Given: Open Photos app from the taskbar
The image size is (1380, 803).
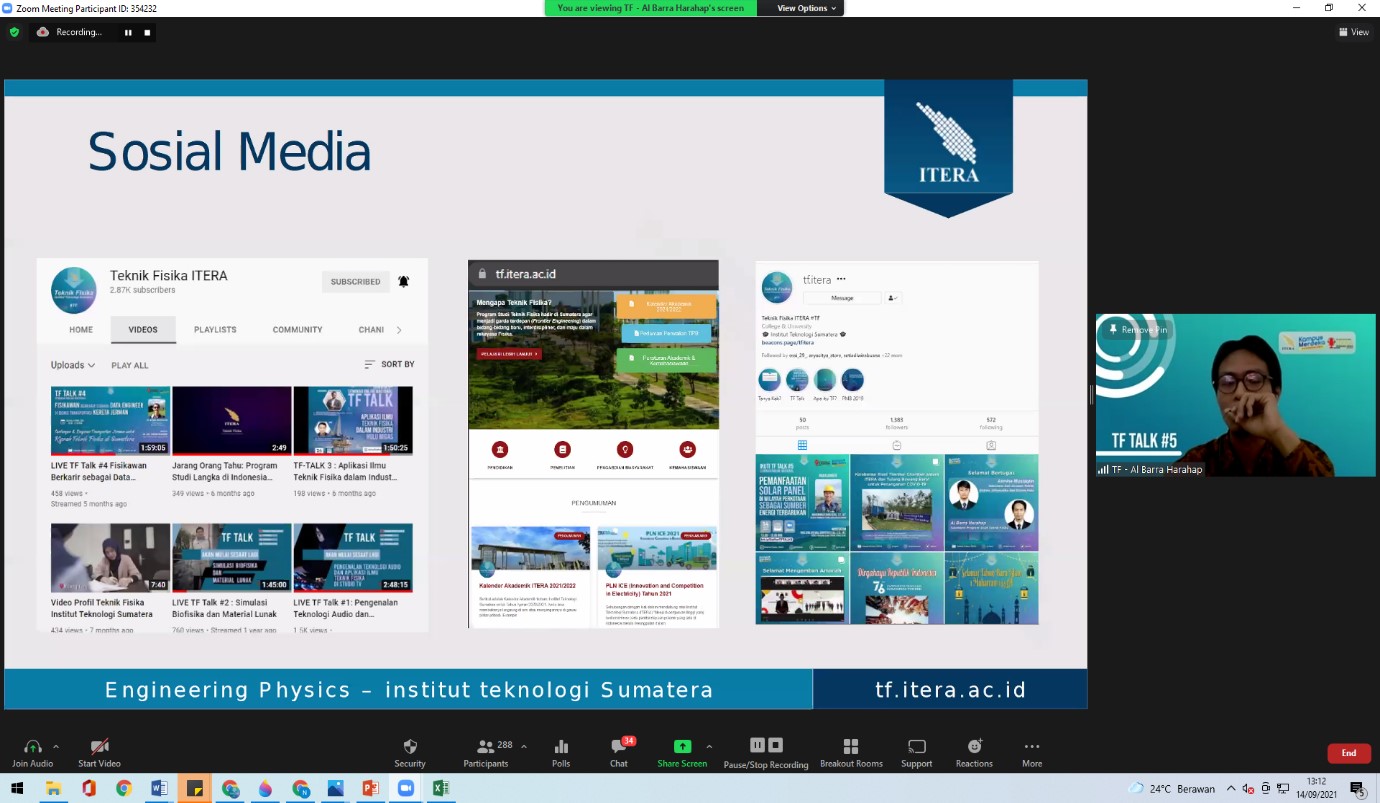Looking at the screenshot, I should 335,788.
